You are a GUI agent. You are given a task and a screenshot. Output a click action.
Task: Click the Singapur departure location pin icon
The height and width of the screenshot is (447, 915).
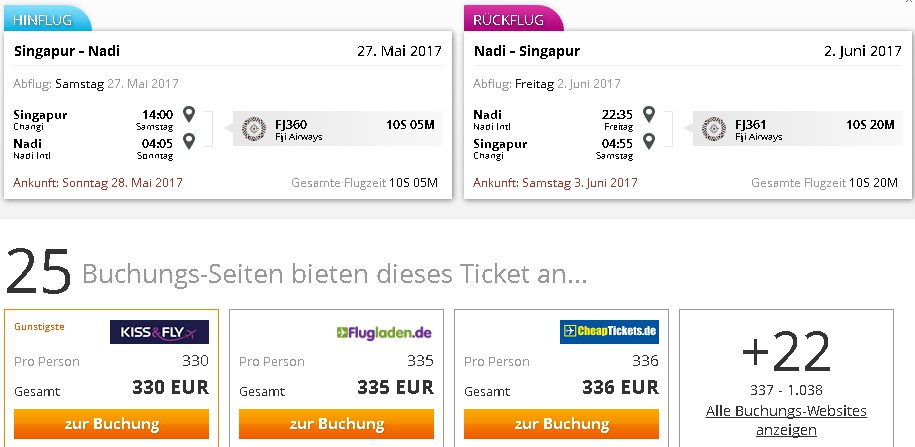(188, 114)
